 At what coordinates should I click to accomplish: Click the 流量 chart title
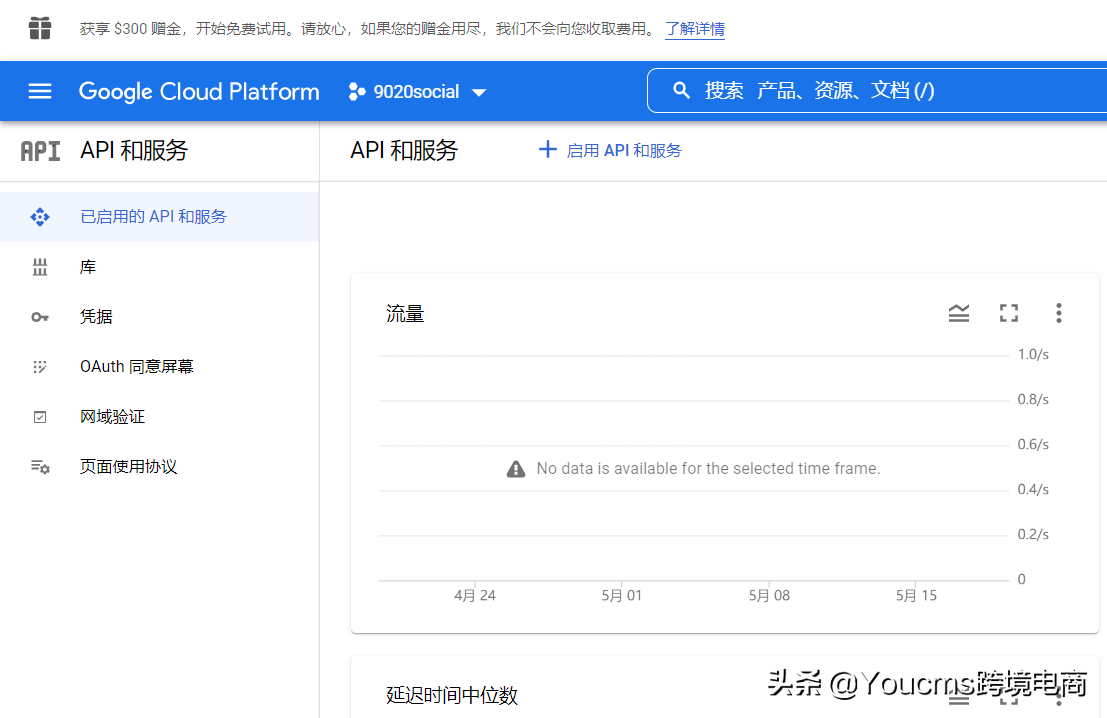pos(405,313)
